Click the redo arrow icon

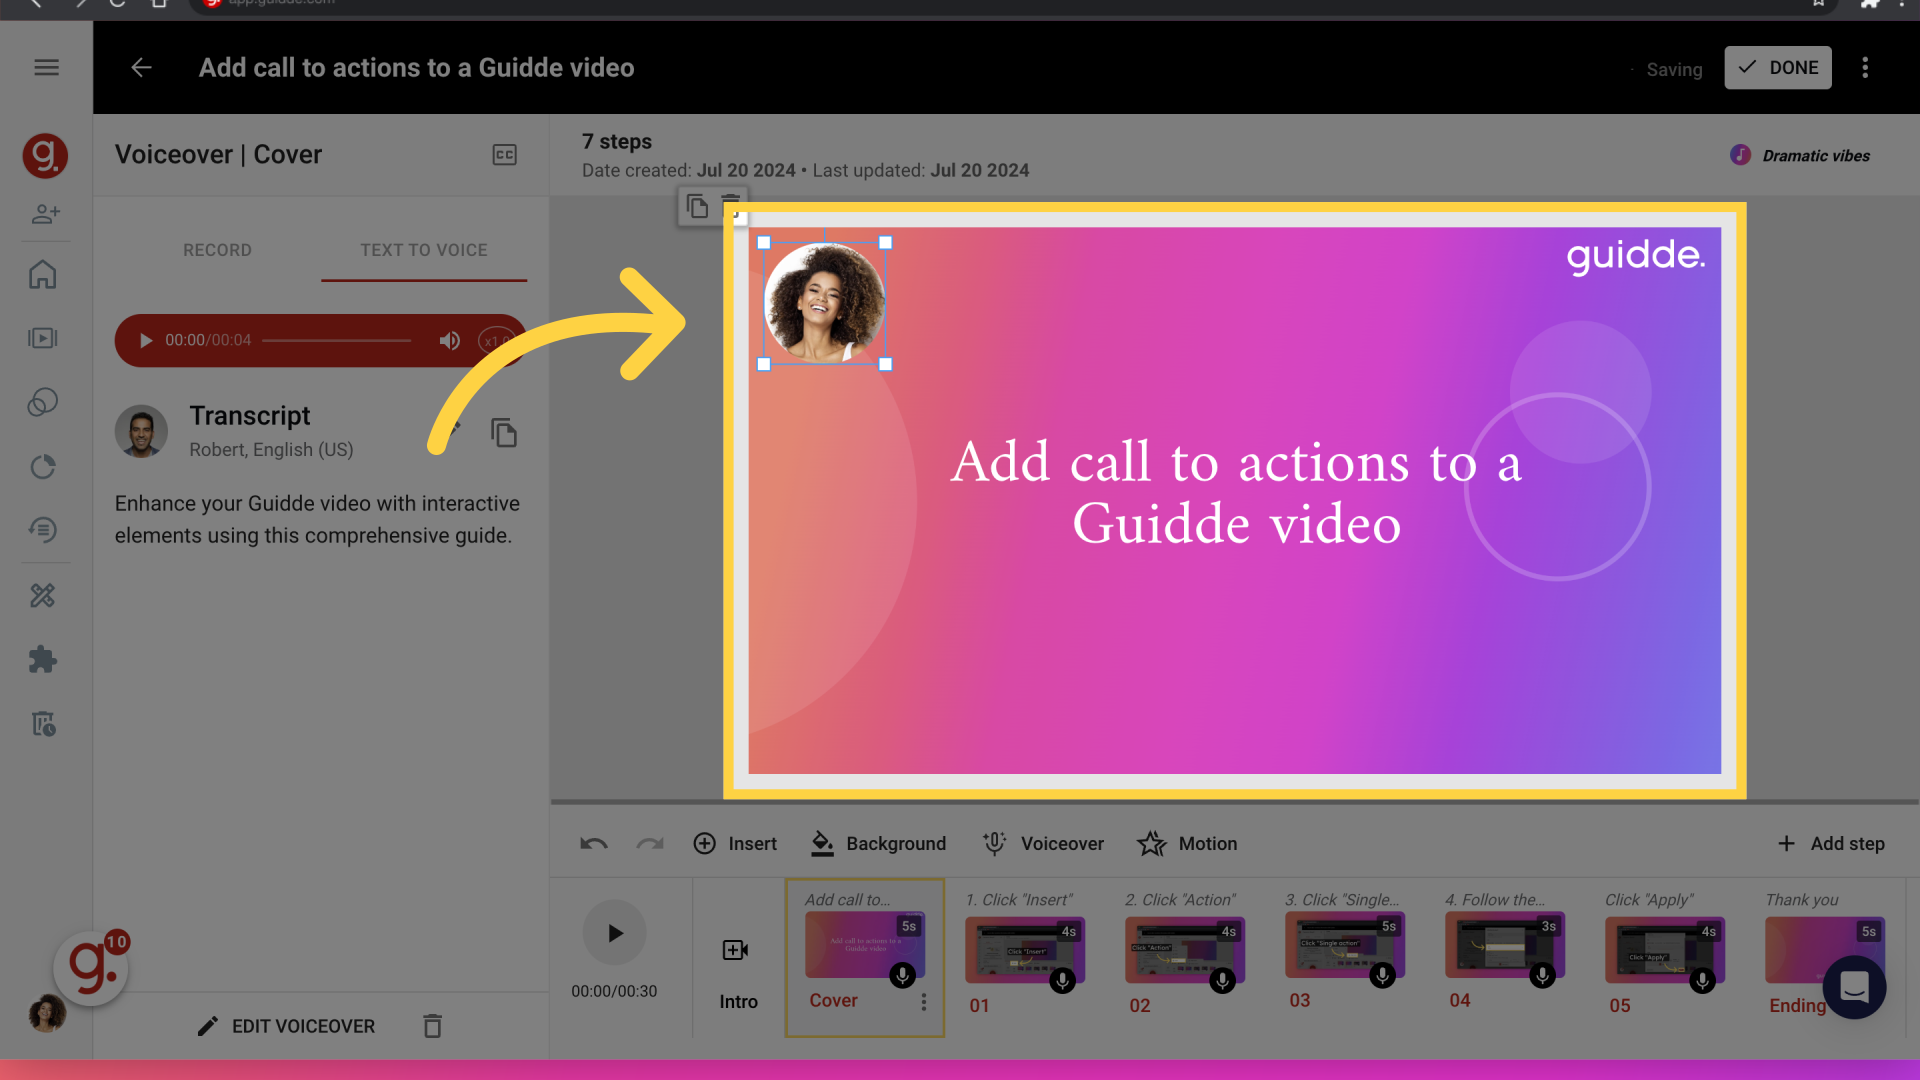[x=649, y=843]
